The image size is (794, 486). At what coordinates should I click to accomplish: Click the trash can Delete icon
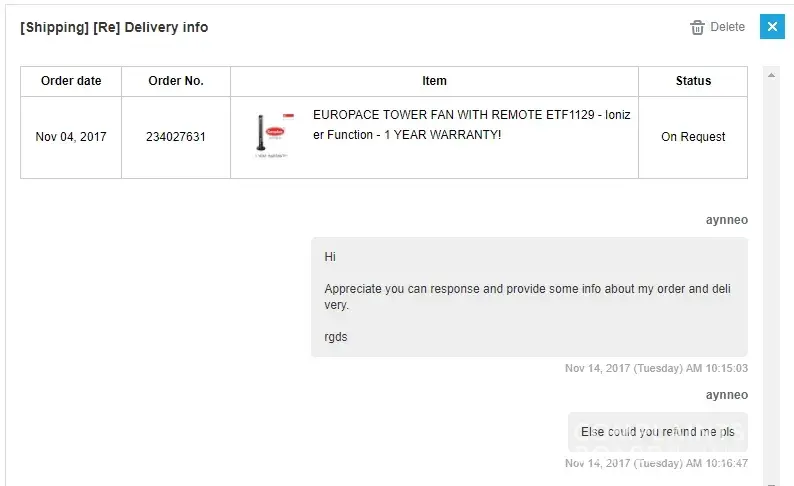(697, 27)
